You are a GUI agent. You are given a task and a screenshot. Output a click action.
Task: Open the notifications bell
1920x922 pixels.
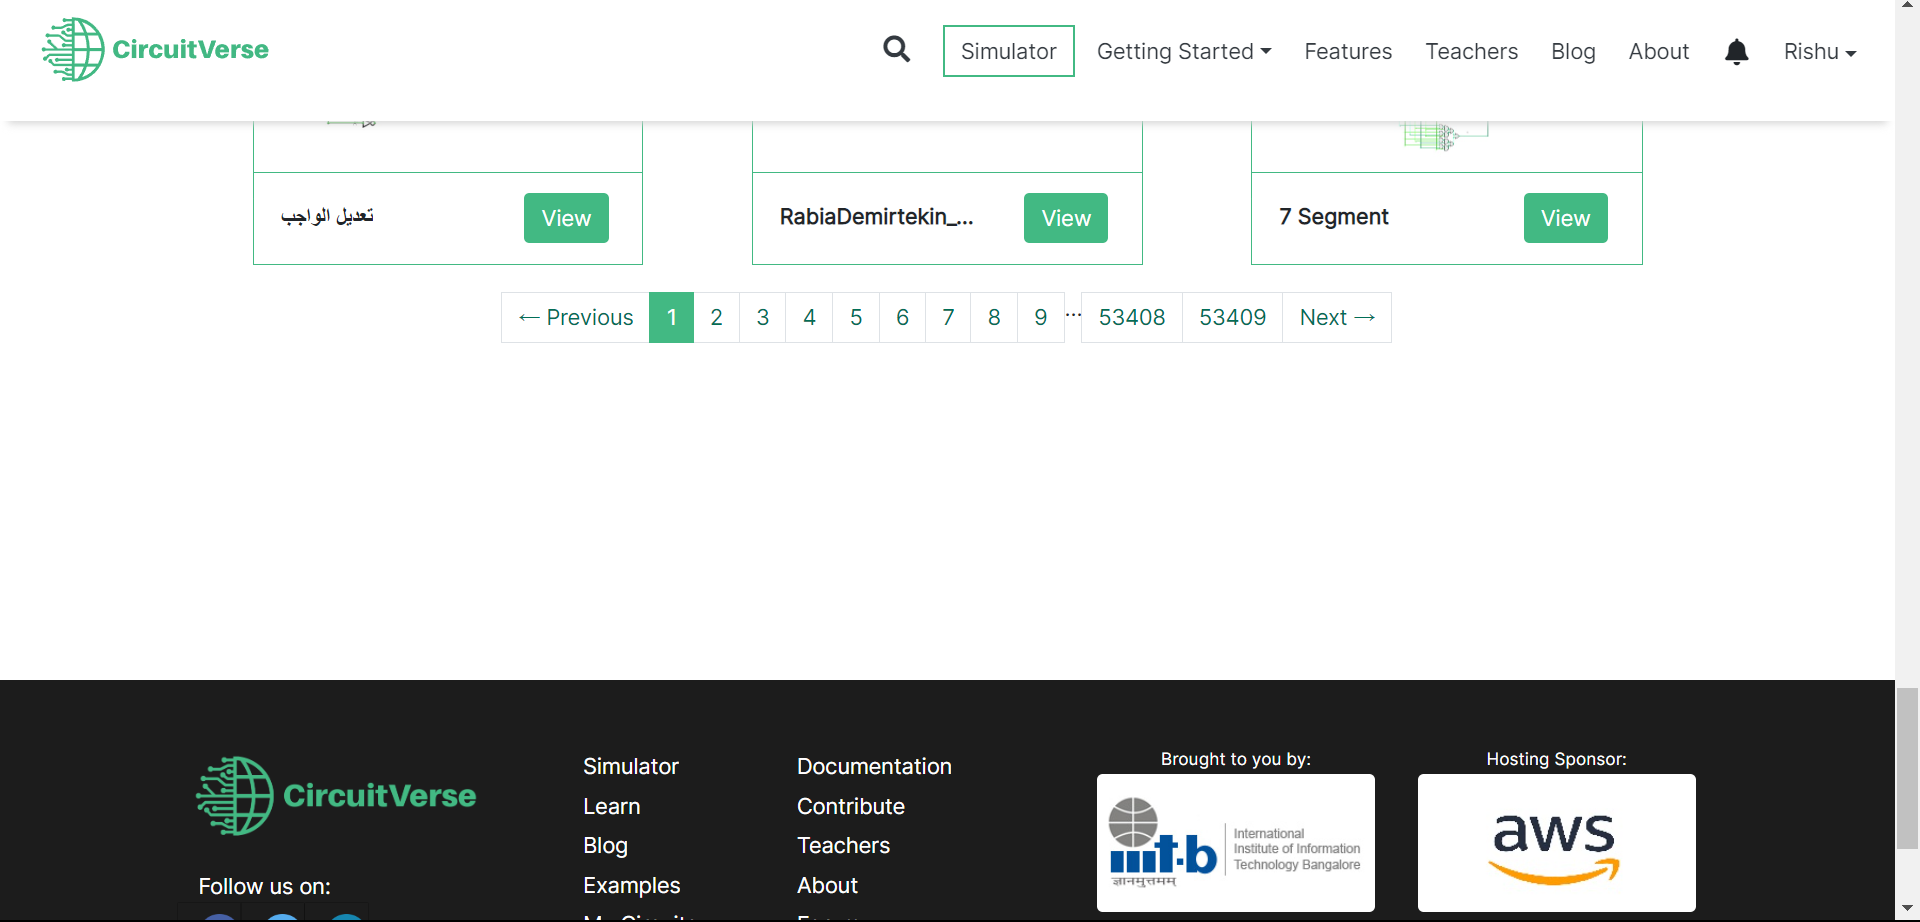tap(1737, 52)
